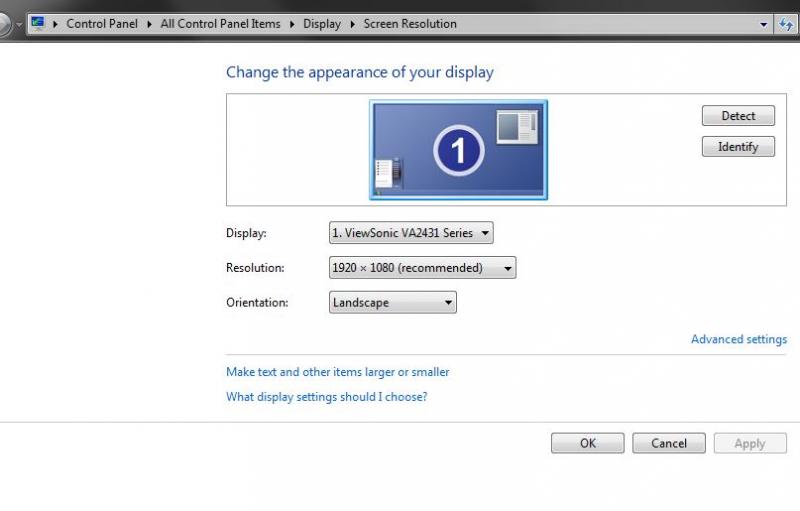Open the Orientation dropdown showing Landscape
This screenshot has width=800, height=511.
click(x=392, y=302)
